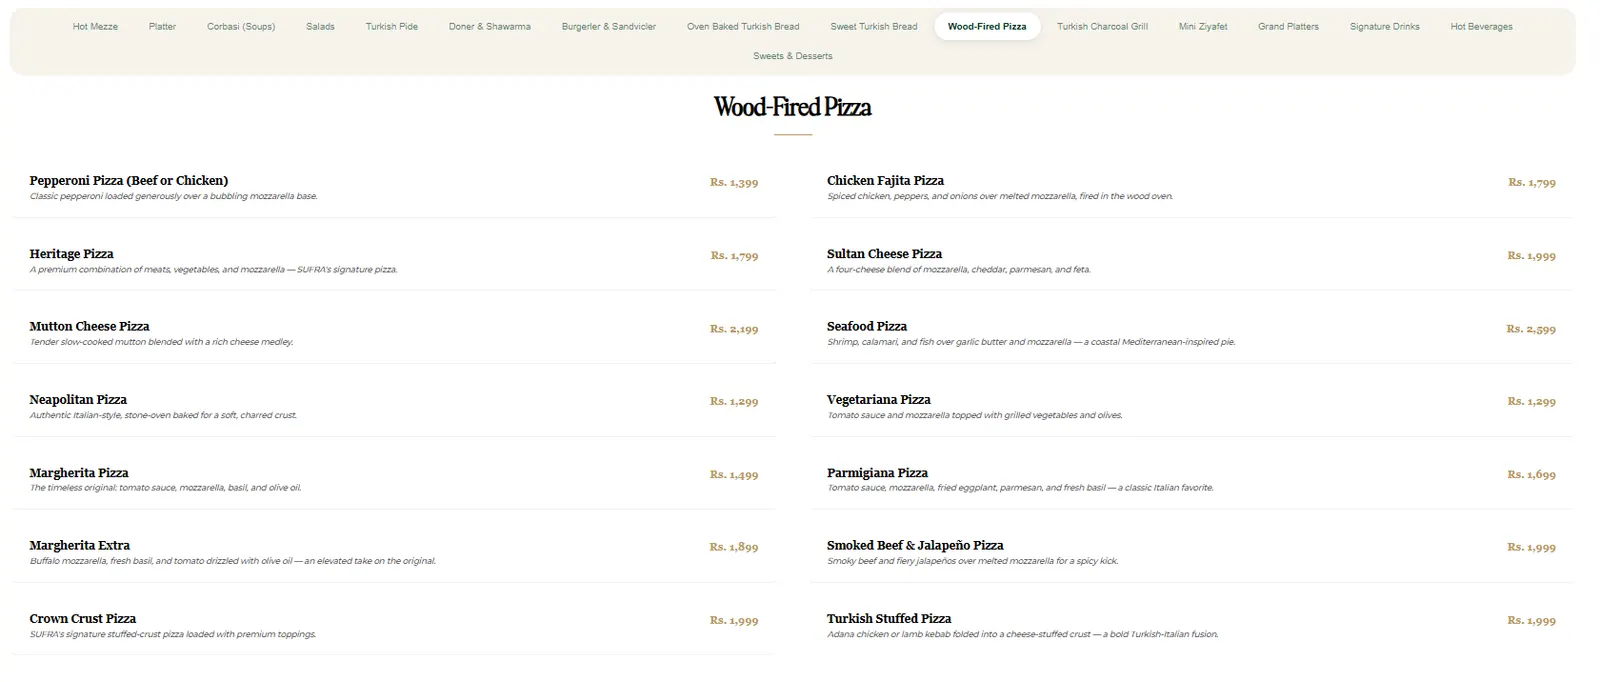Switch to the Platter tab
This screenshot has height=682, width=1600.
pyautogui.click(x=162, y=27)
